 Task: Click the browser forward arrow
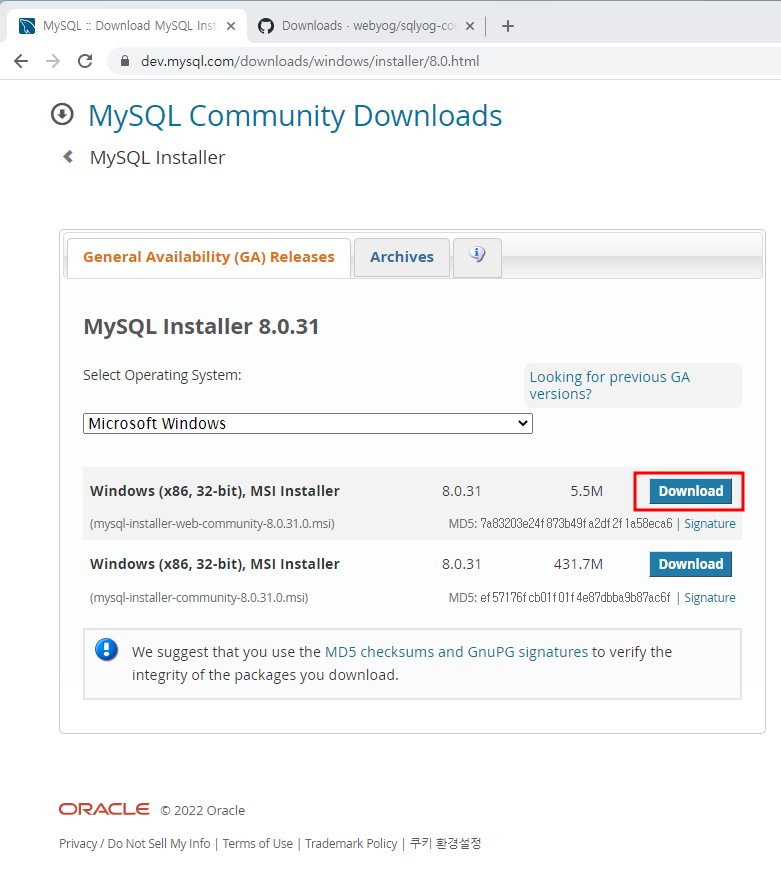coord(53,61)
